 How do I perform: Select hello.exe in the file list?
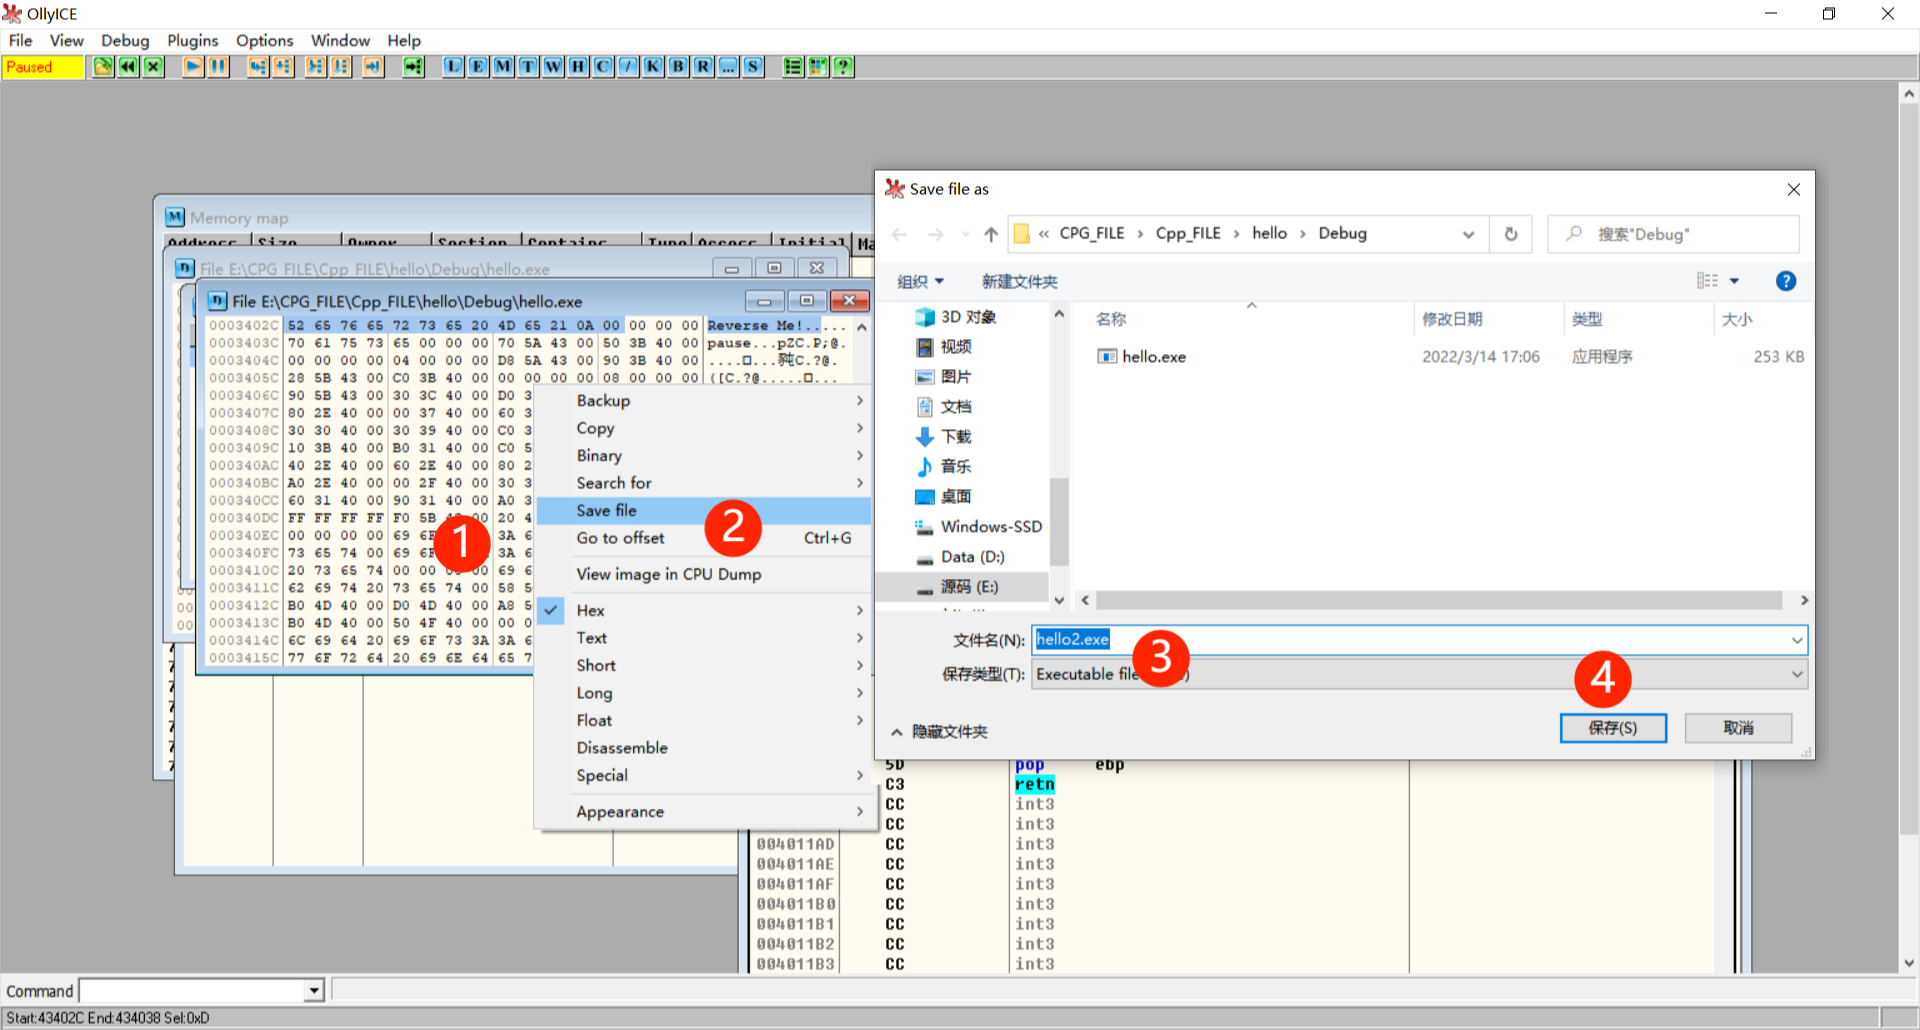[1153, 357]
